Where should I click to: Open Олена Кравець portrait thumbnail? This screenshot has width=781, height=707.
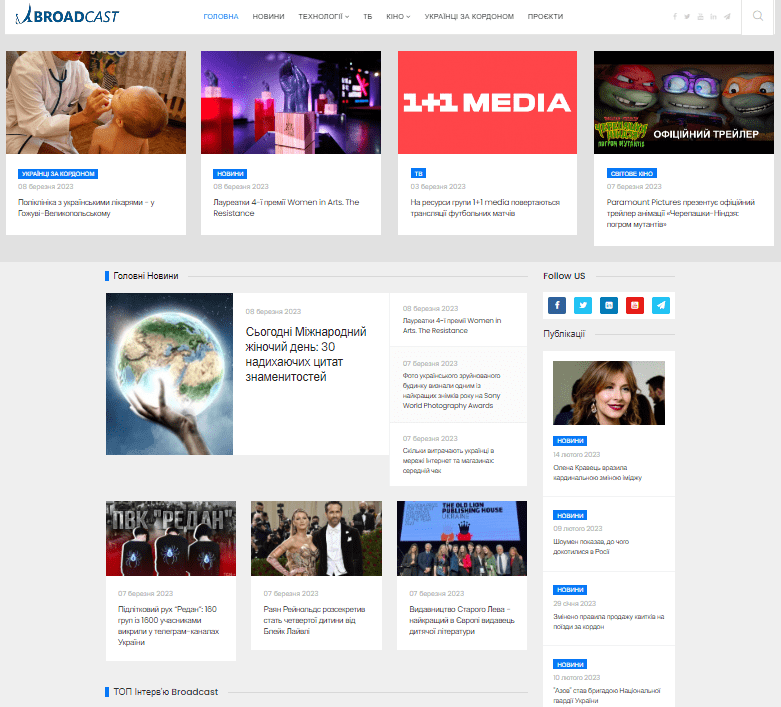[609, 393]
